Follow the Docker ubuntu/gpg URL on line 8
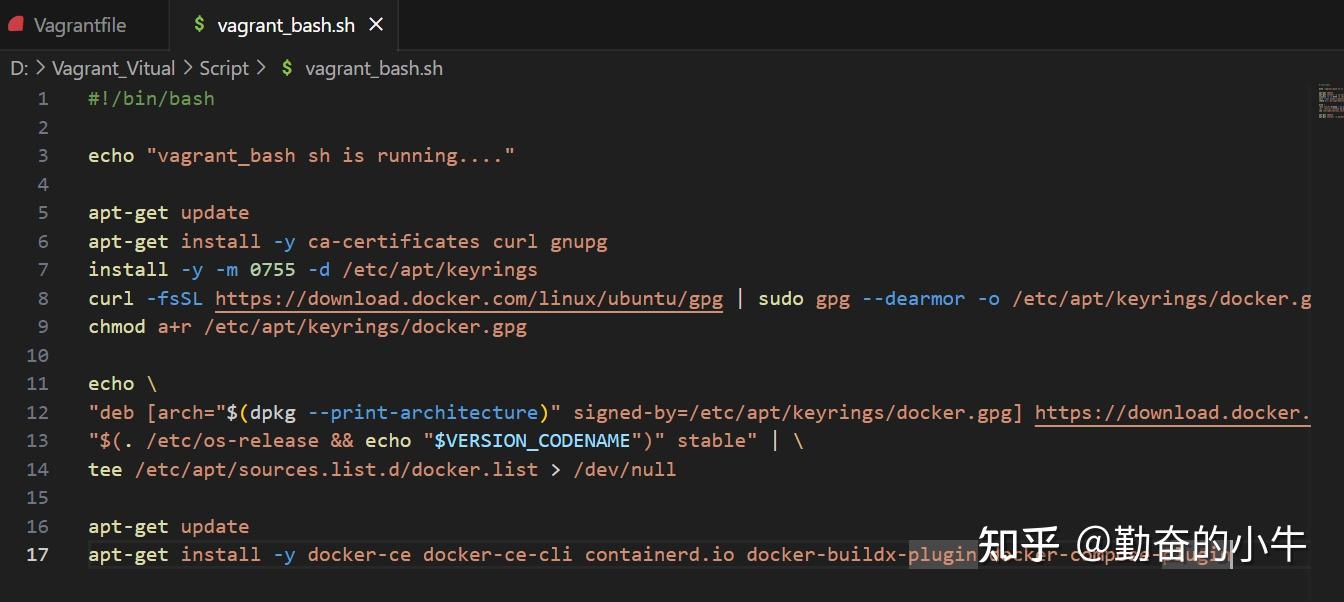This screenshot has width=1344, height=602. click(469, 298)
